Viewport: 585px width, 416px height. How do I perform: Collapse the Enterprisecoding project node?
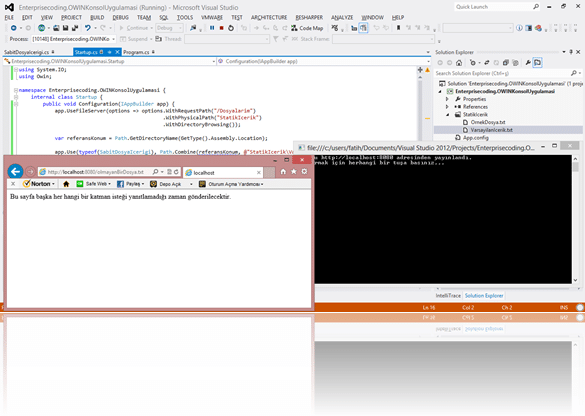(x=440, y=91)
